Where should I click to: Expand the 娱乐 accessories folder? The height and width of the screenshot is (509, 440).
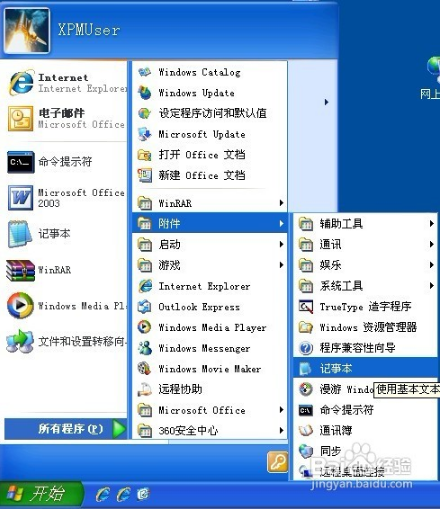coord(366,265)
